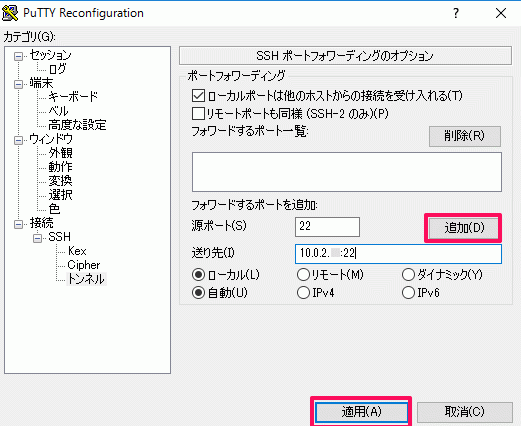Enable リモートポートも同様 (SSH-2 のみ) checkbox
The height and width of the screenshot is (426, 521).
point(198,114)
